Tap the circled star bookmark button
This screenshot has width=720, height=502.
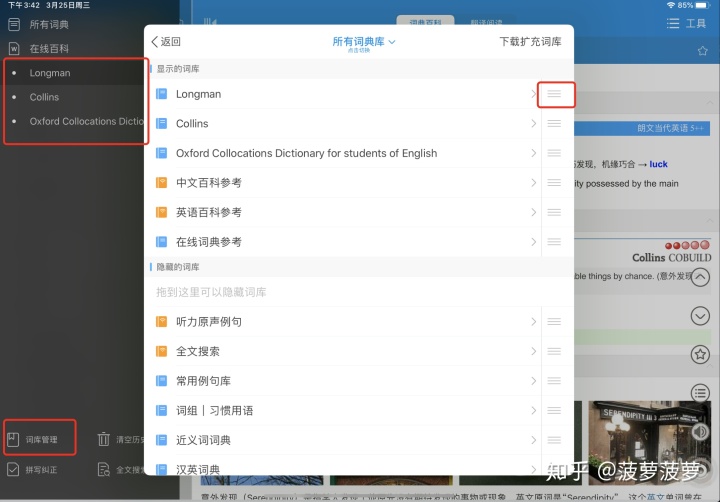tap(700, 354)
